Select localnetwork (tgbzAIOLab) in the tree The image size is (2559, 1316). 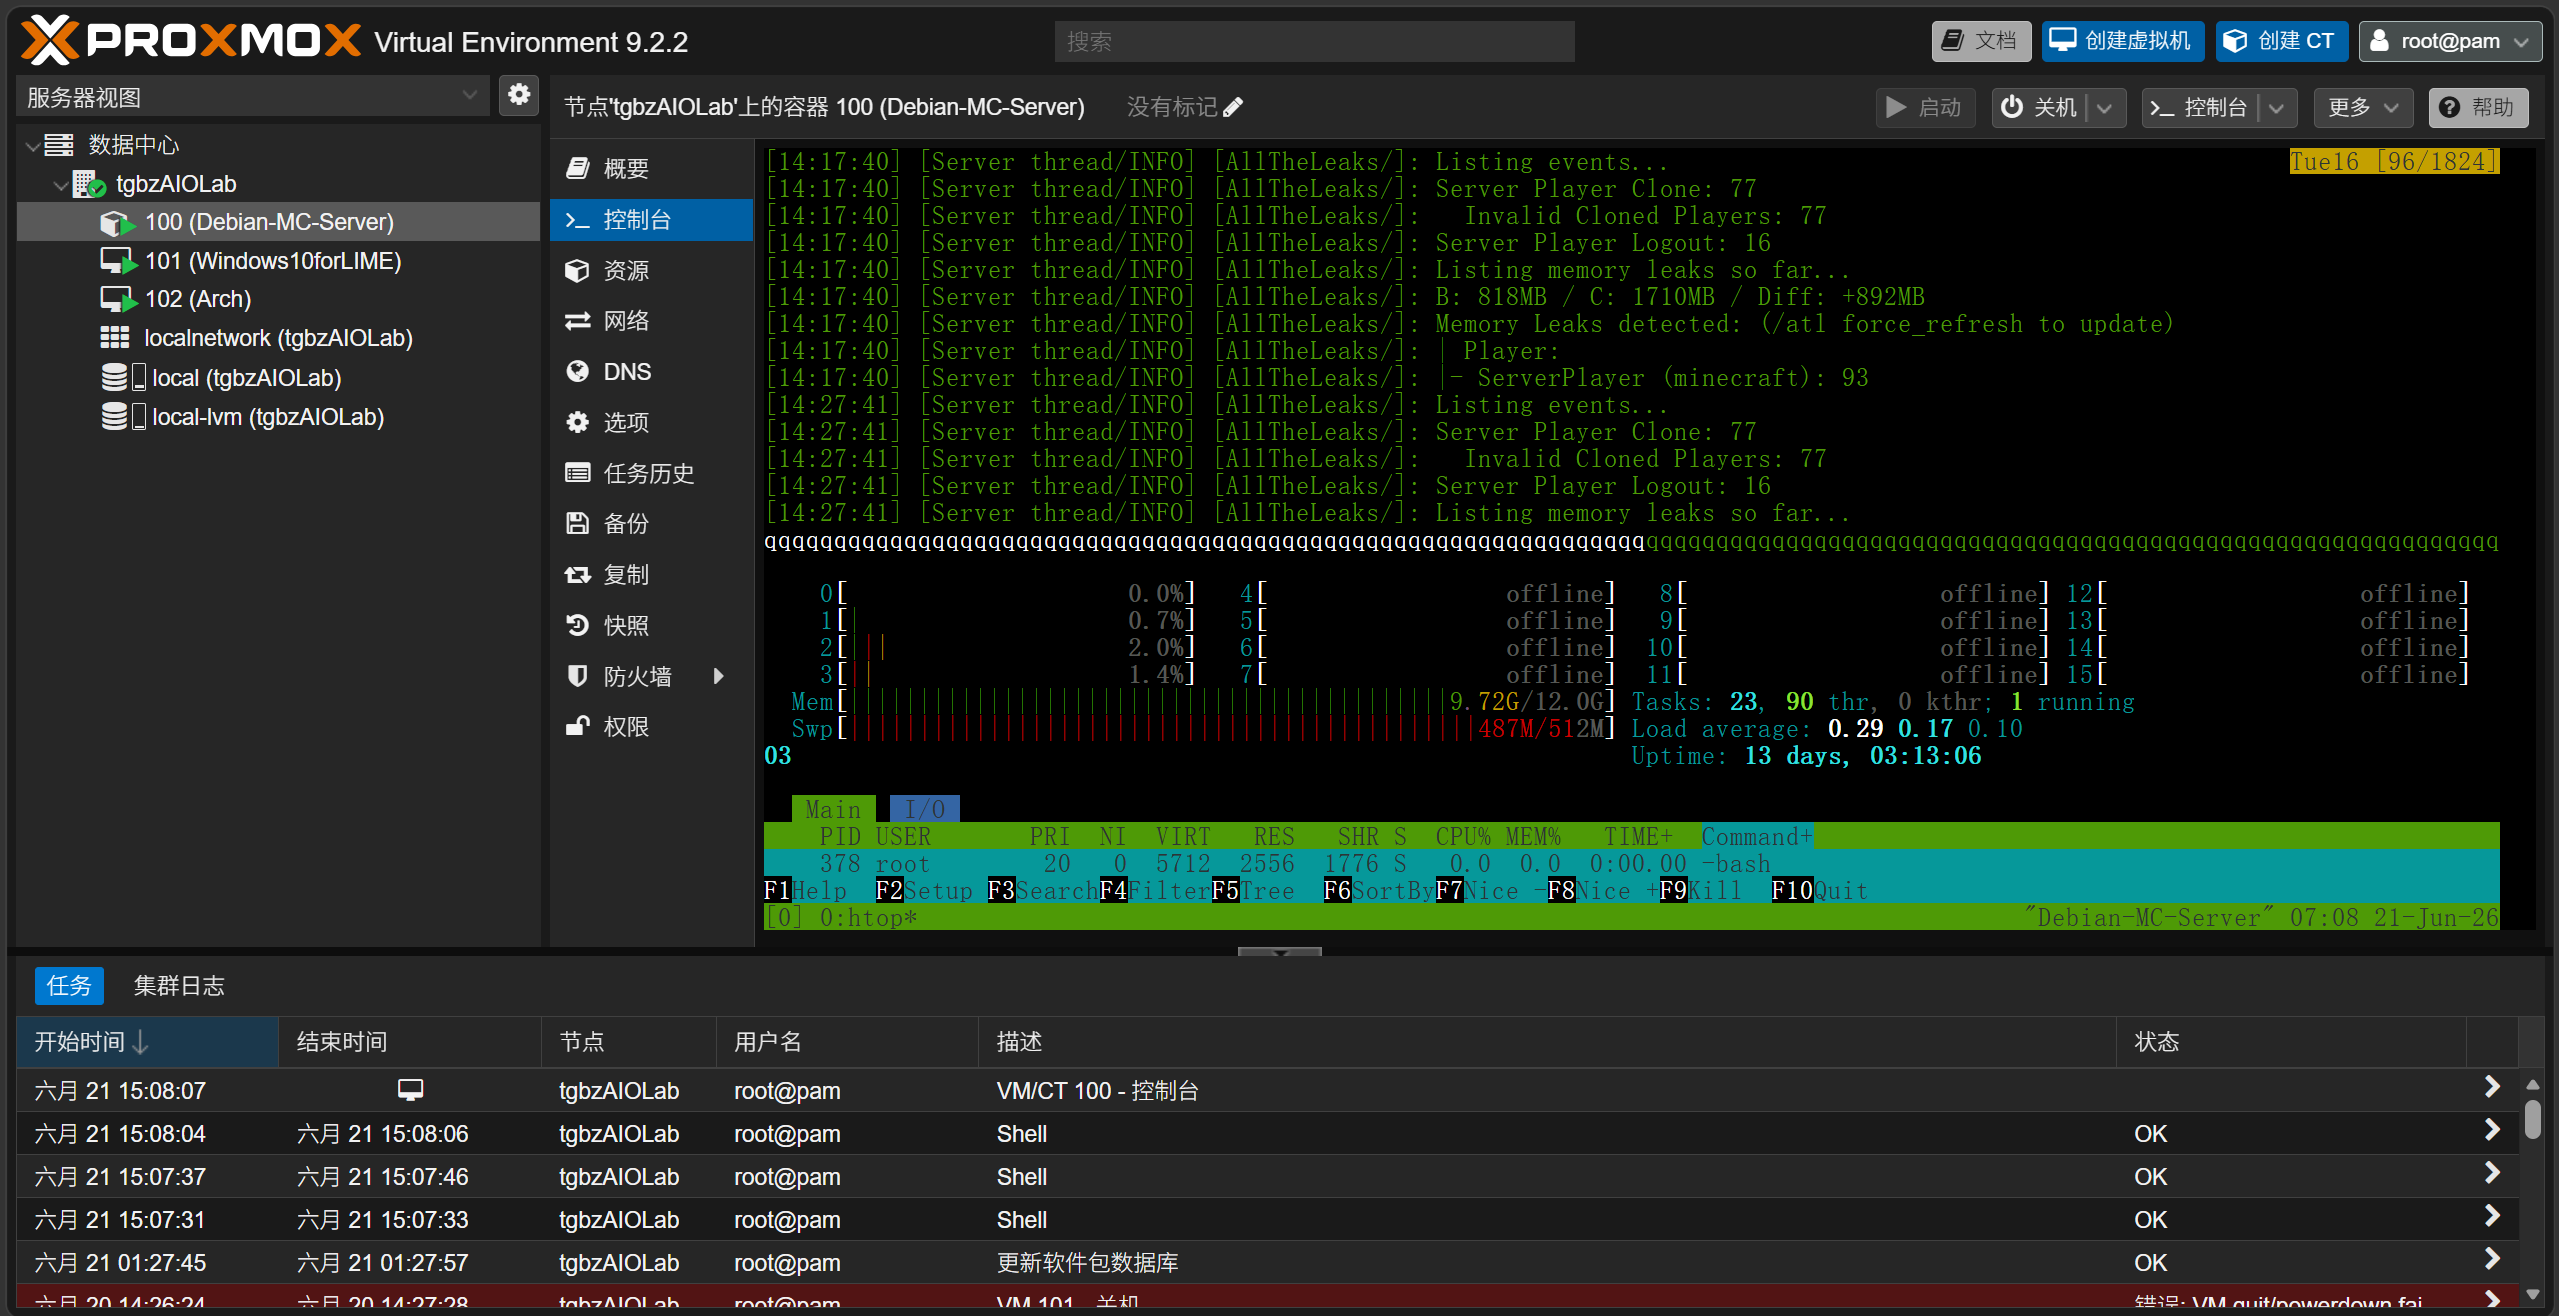(278, 338)
